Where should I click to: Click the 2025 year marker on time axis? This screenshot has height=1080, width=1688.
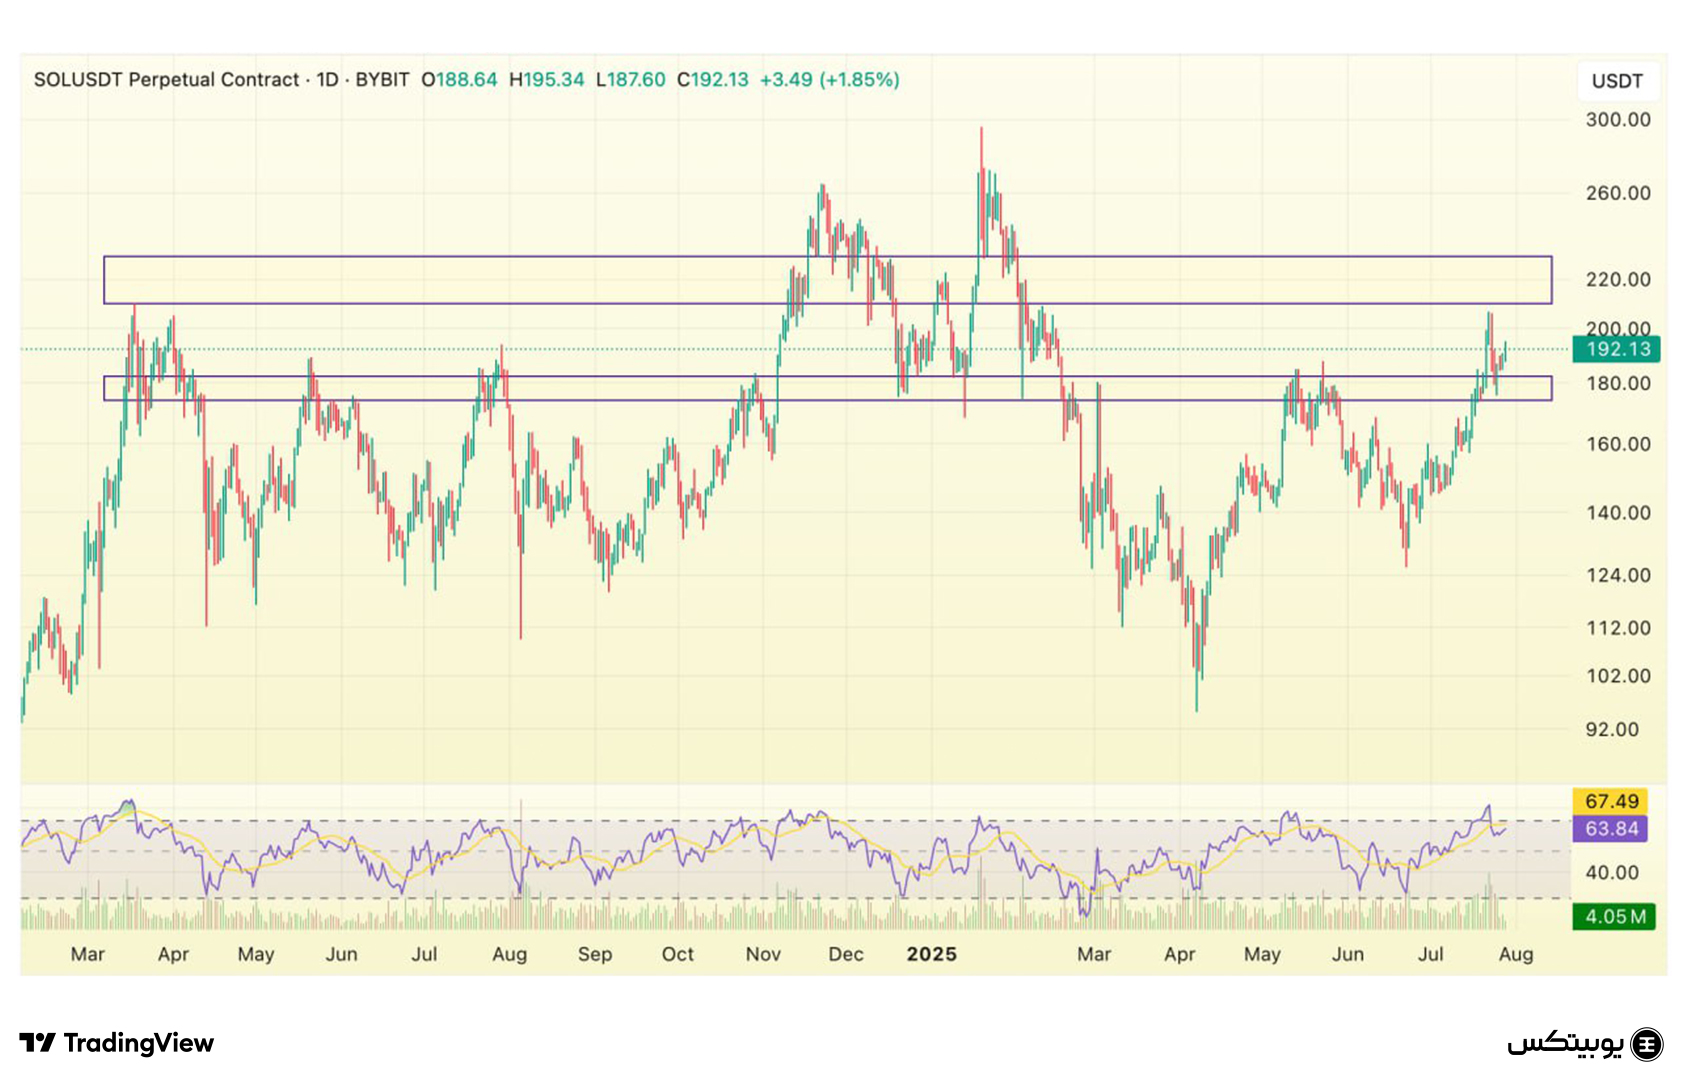931,954
